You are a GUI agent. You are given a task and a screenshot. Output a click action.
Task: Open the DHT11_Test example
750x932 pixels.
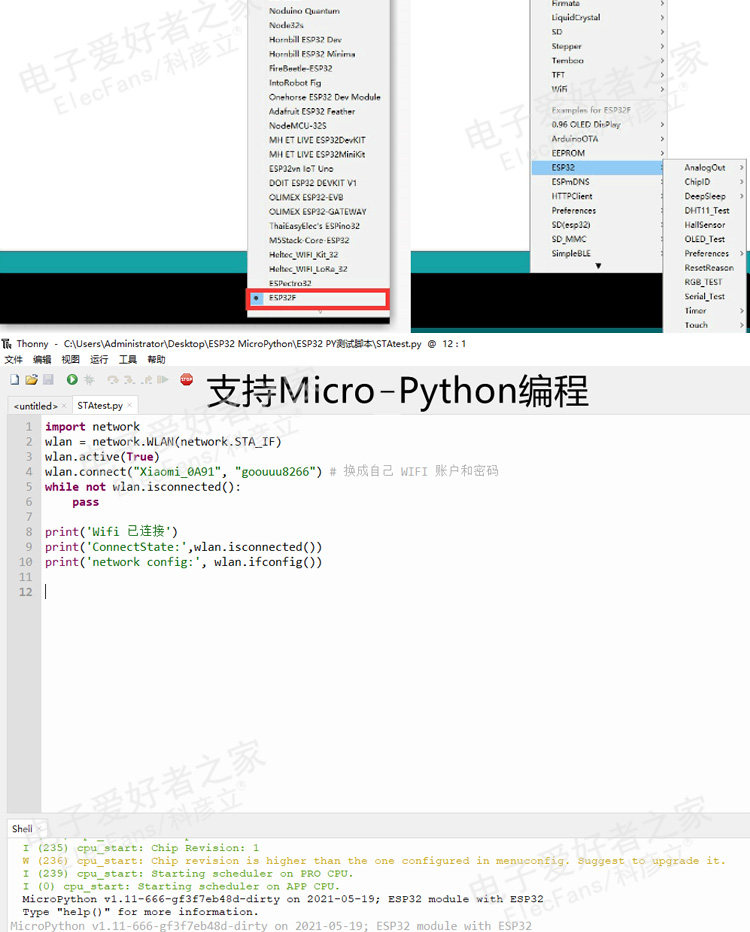point(705,210)
